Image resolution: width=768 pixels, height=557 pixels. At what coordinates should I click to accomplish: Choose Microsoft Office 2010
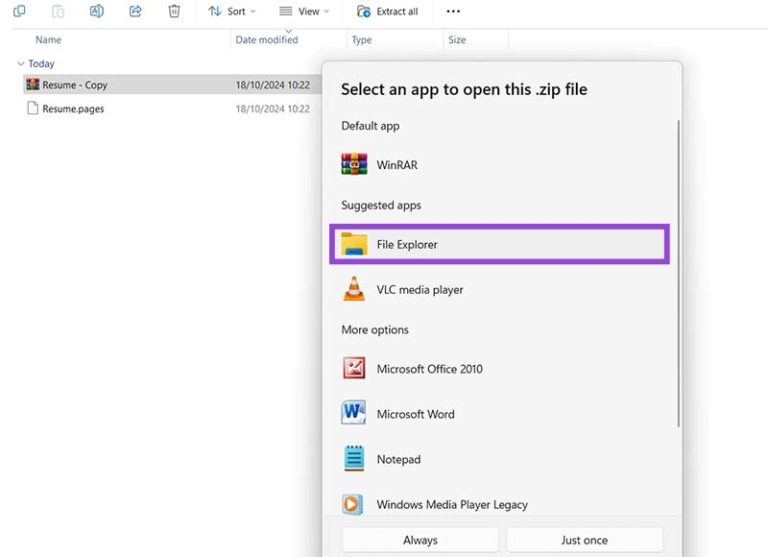coord(499,369)
